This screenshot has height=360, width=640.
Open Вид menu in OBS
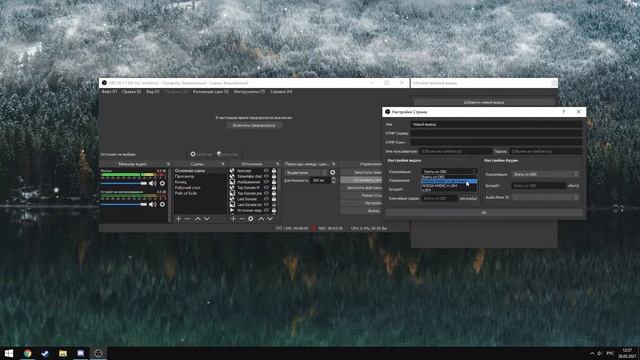(153, 92)
